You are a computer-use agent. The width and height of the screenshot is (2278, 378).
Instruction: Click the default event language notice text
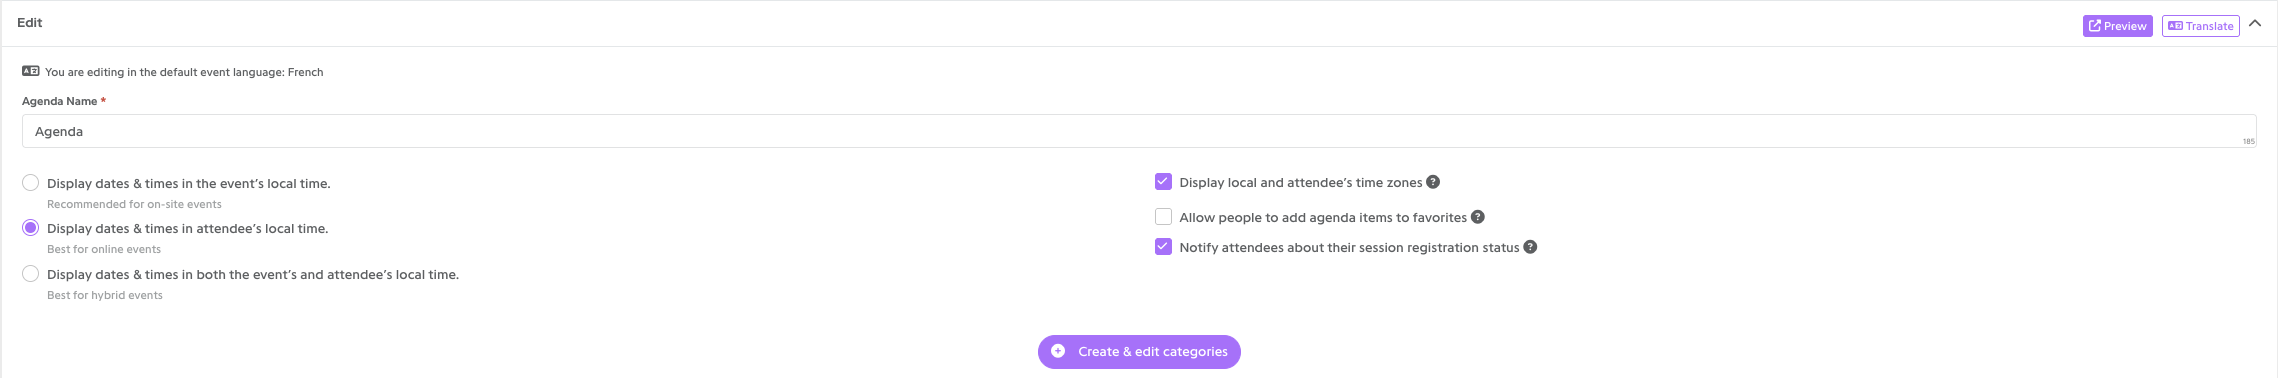point(184,72)
